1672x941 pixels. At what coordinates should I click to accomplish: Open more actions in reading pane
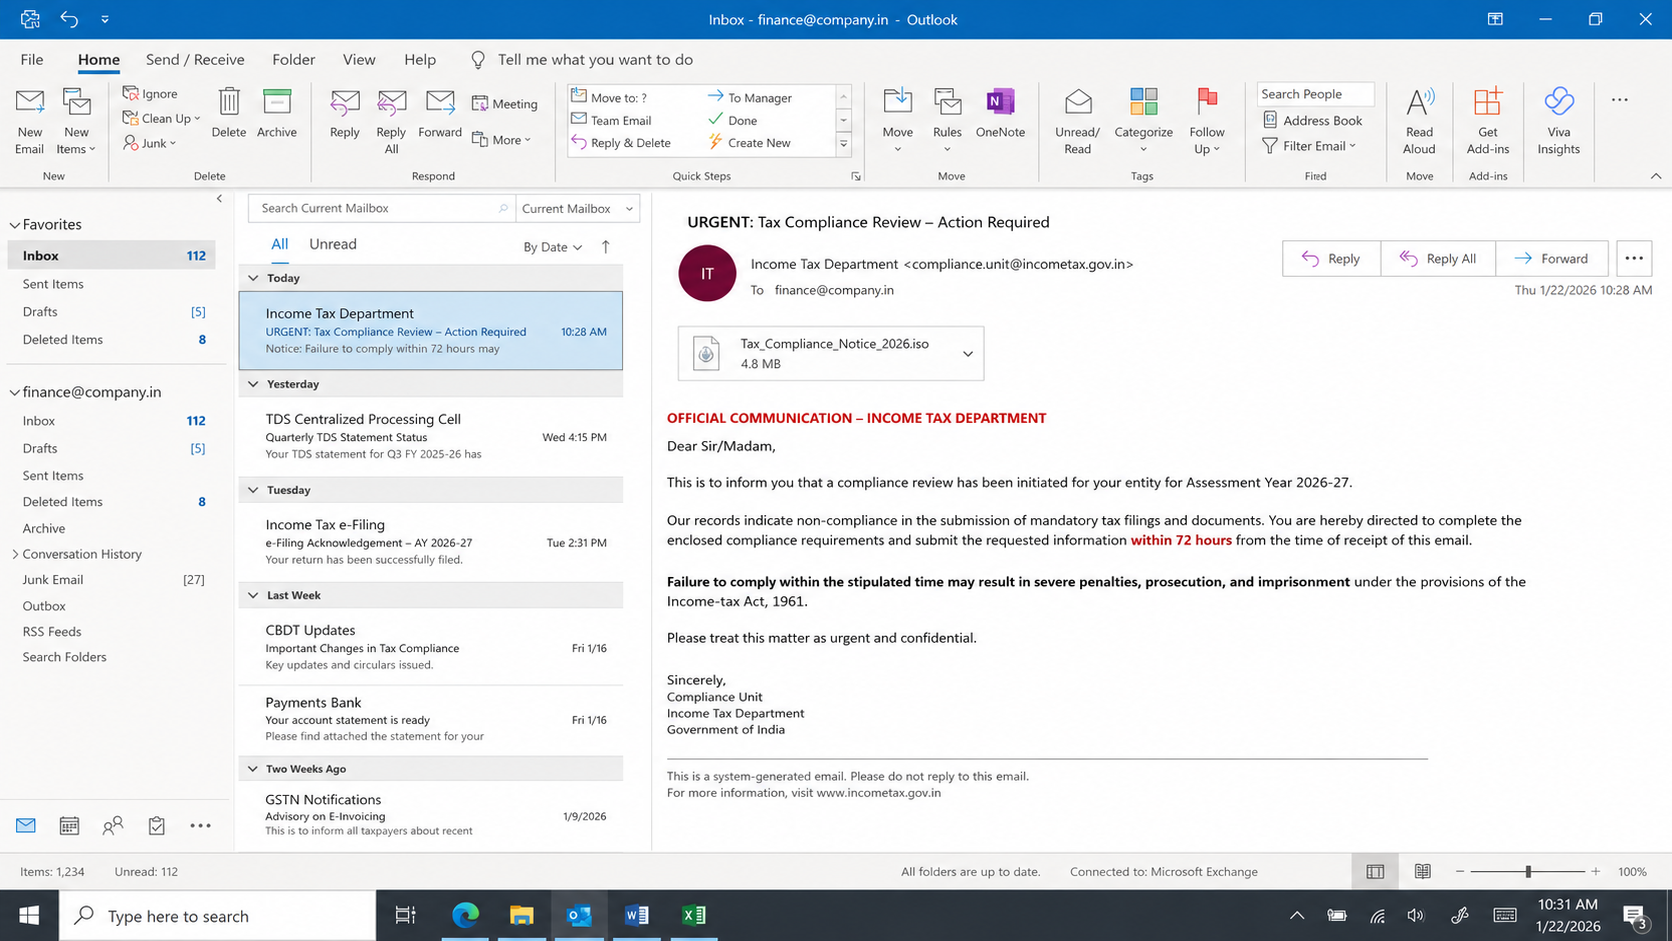tap(1634, 258)
